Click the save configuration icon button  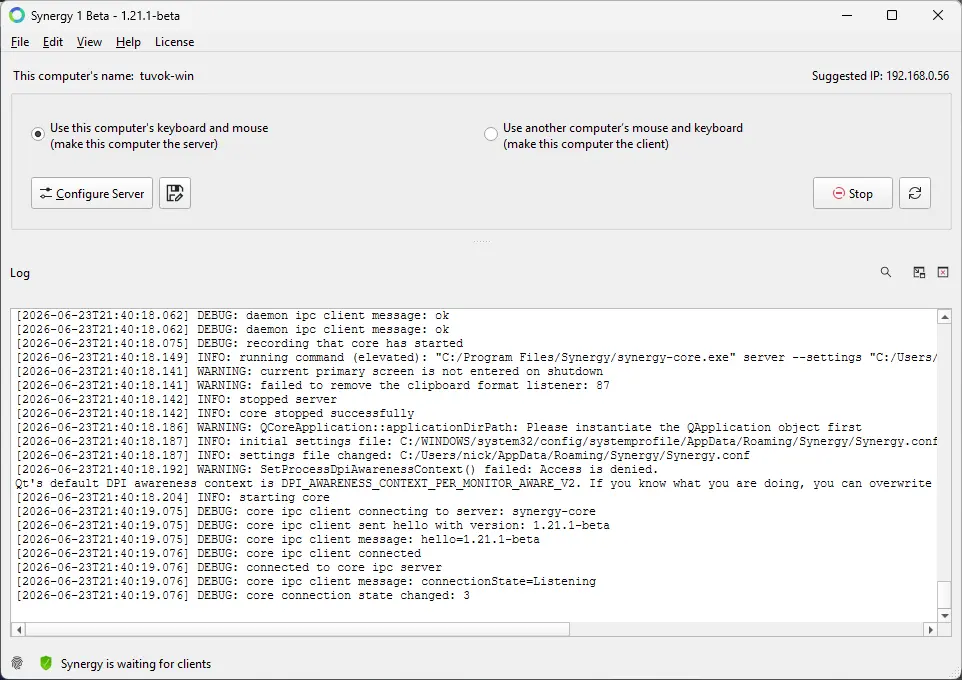coord(175,193)
